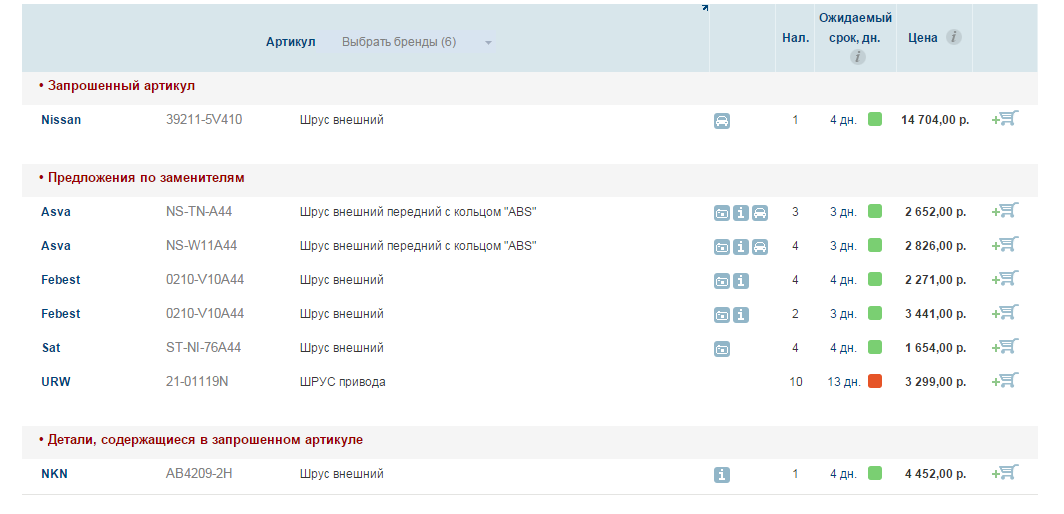1064x514 pixels.
Task: Open info icon for Febest priced 2 271,00
Action: [741, 281]
